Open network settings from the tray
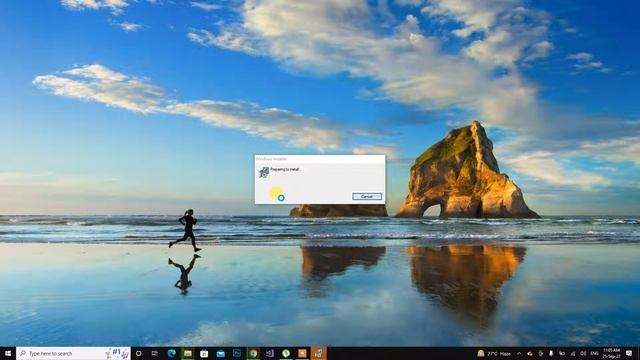The height and width of the screenshot is (360, 640). tap(573, 353)
